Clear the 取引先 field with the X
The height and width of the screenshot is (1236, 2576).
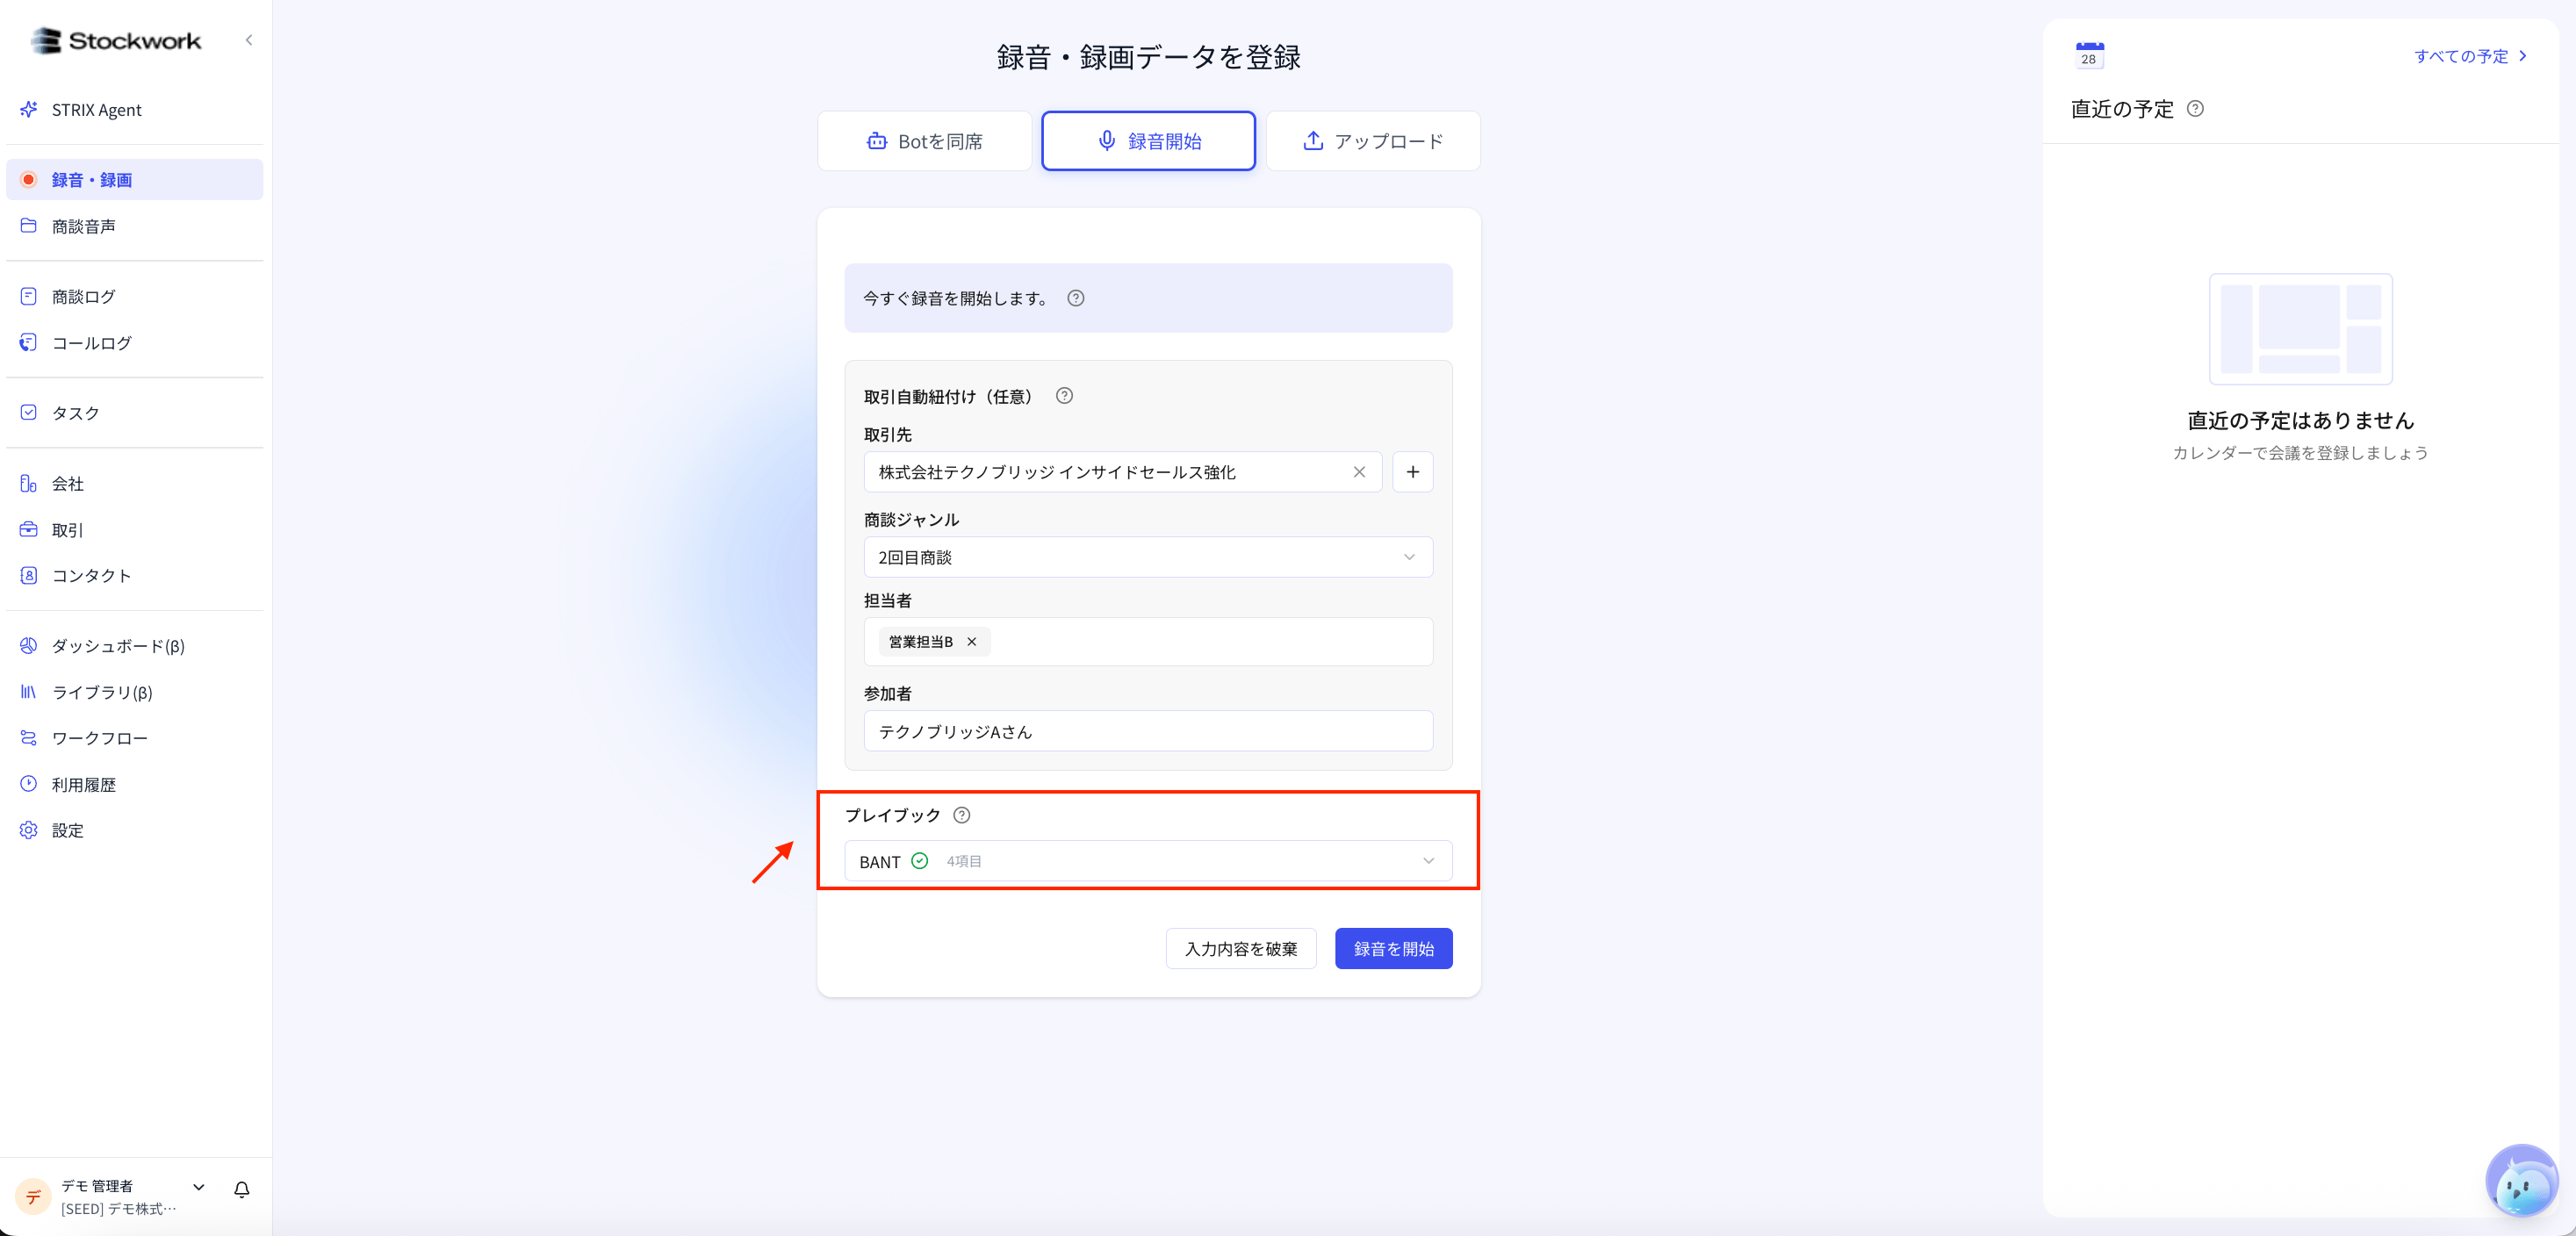click(1359, 472)
